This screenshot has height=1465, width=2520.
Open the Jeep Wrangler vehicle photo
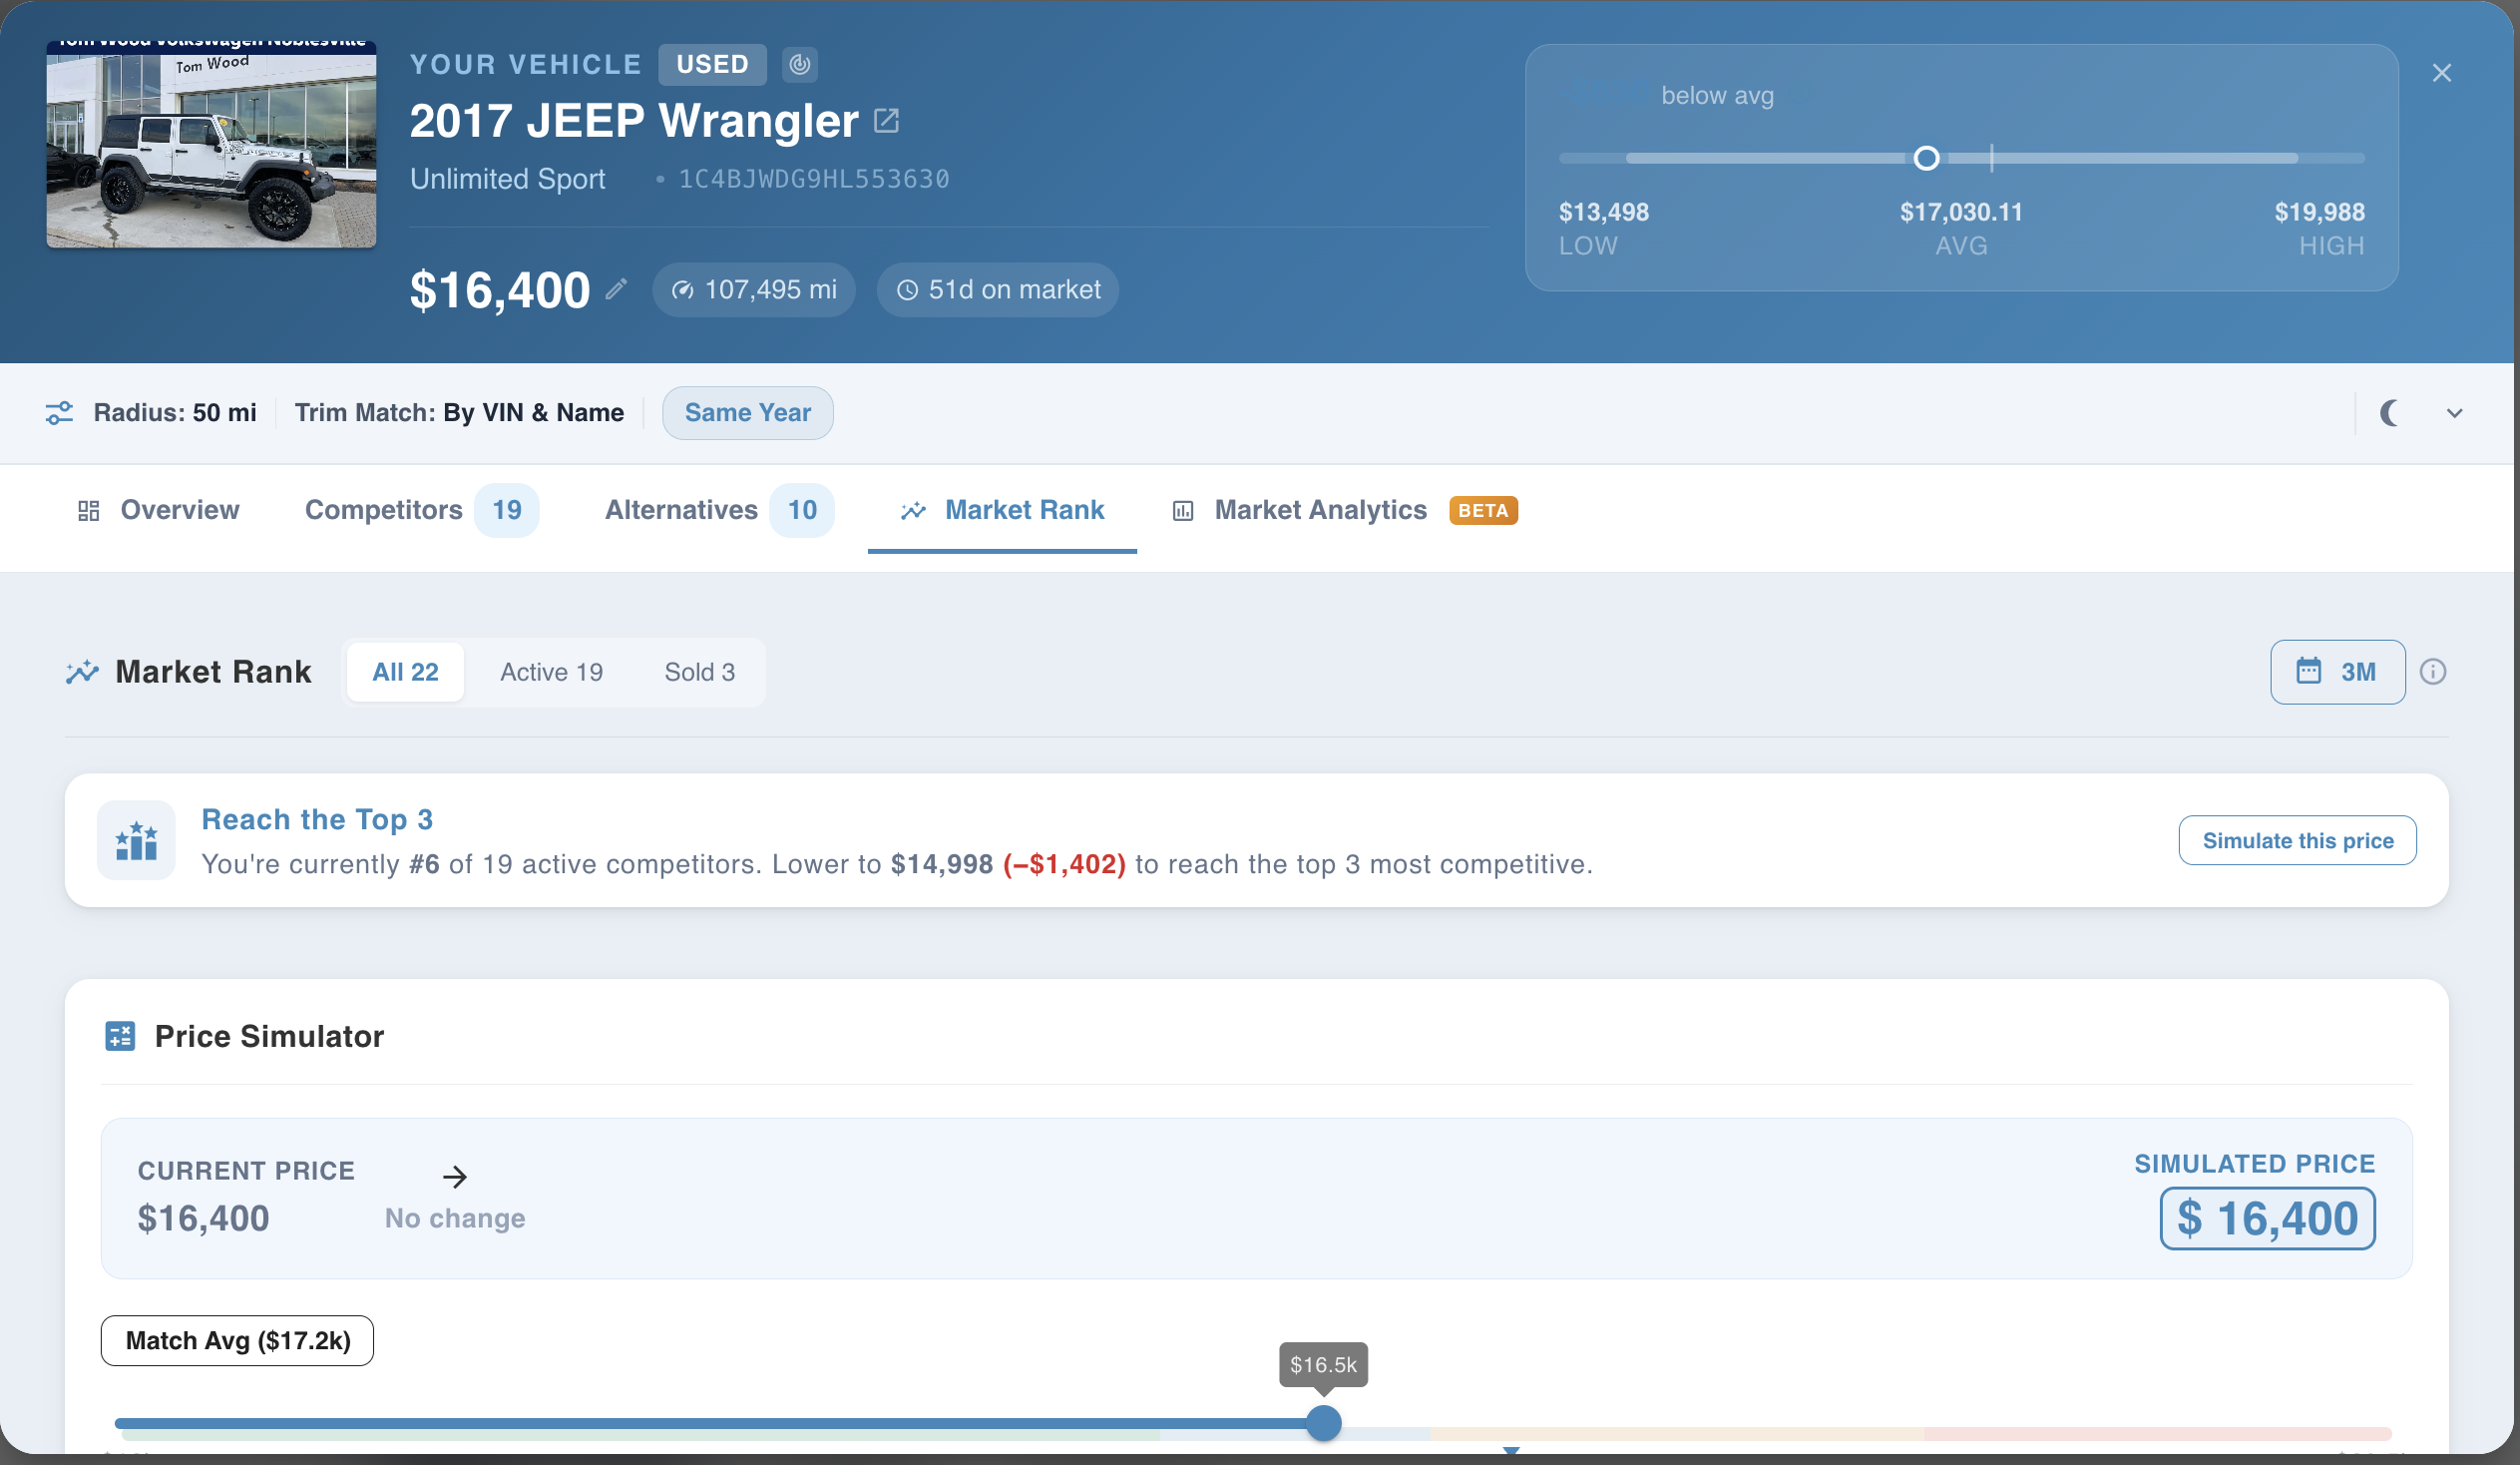coord(211,144)
